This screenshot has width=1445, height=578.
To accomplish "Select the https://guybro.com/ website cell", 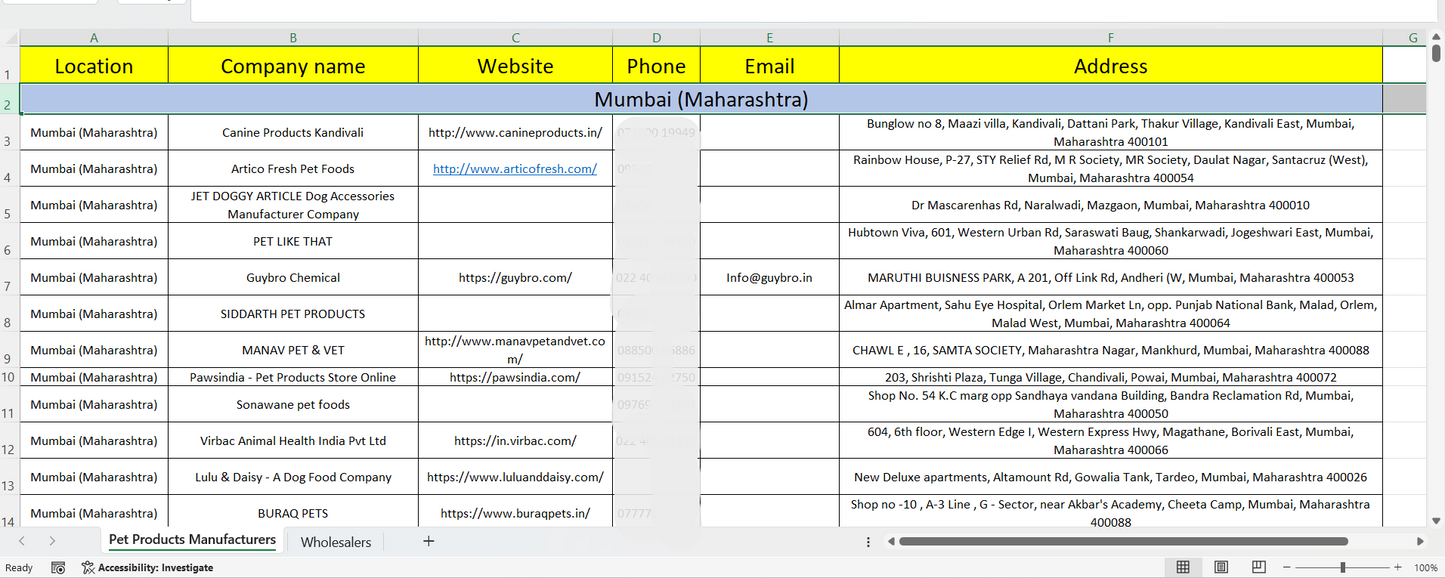I will tap(516, 277).
